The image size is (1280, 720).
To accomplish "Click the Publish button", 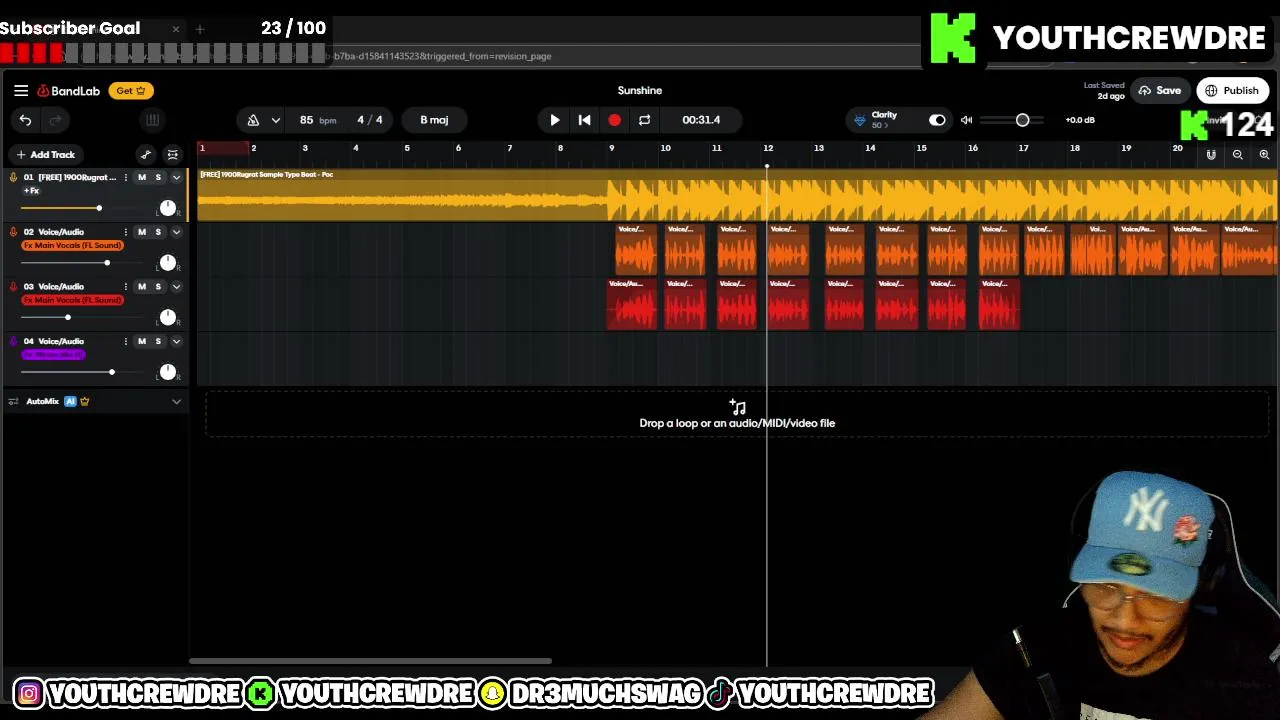I will [1232, 91].
